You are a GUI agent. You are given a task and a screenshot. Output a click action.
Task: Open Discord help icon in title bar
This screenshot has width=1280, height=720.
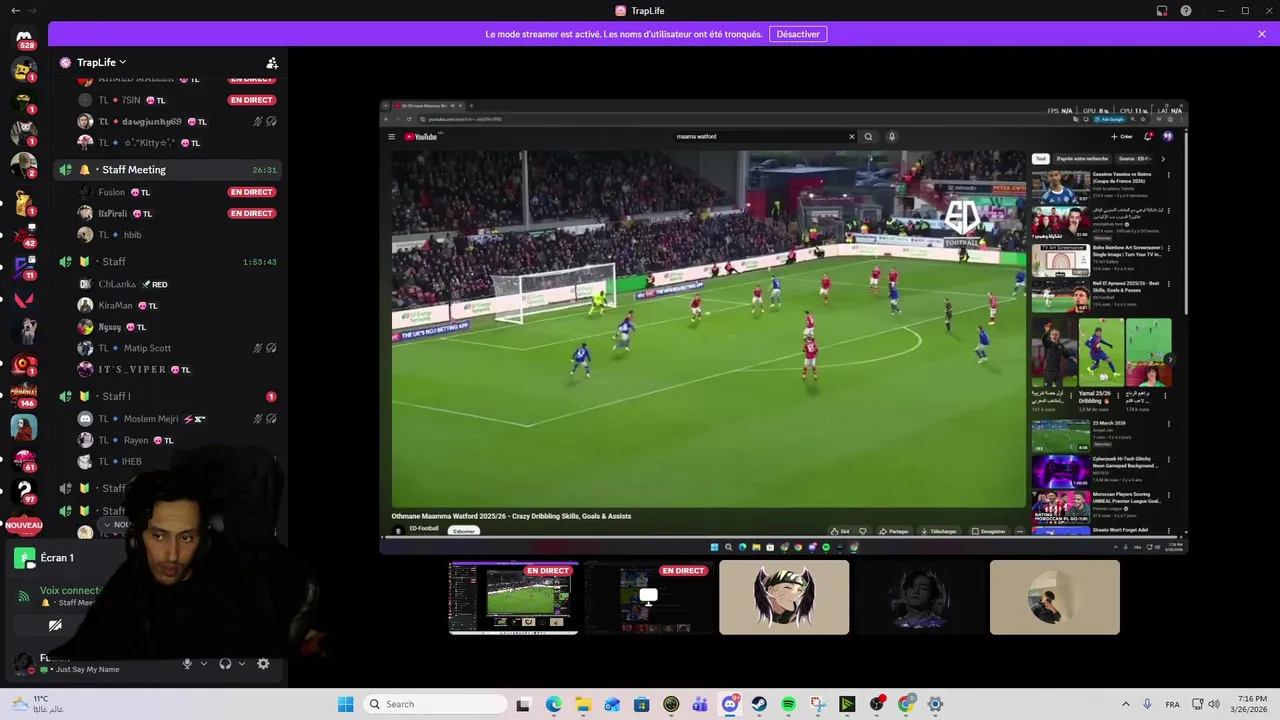tap(1186, 11)
